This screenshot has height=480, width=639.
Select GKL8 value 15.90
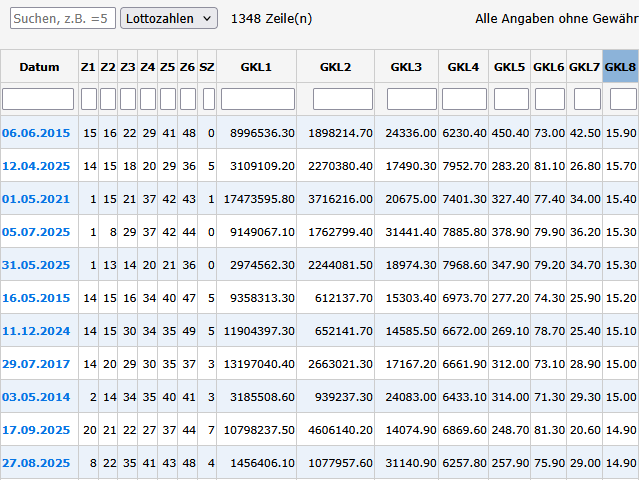click(621, 133)
